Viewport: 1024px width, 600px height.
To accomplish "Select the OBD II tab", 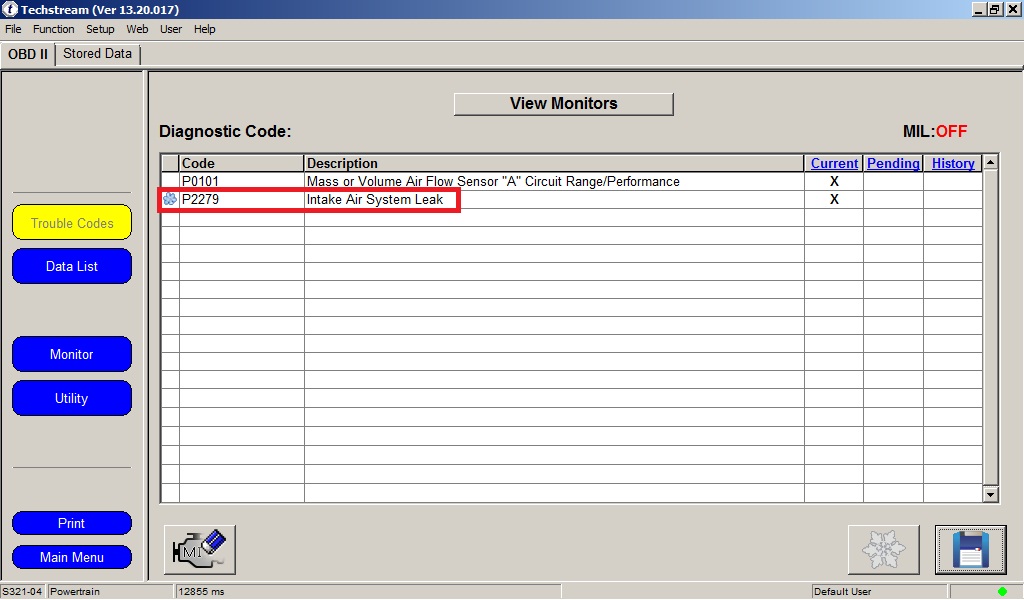I will tap(28, 54).
